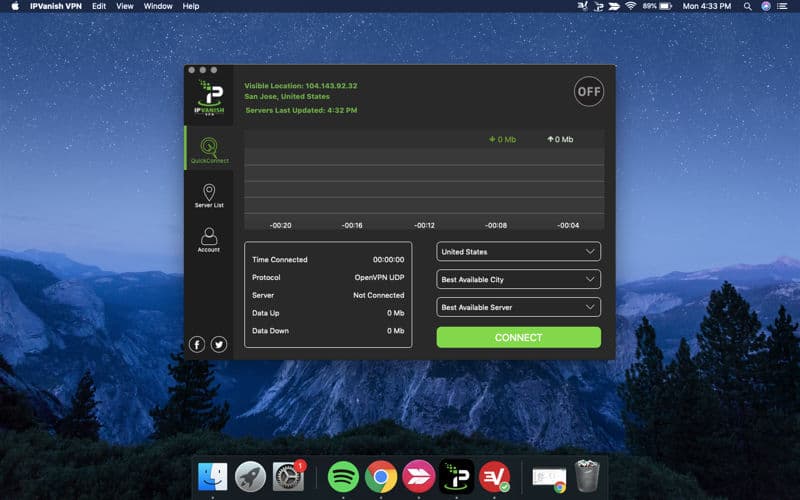Click the Time Connected 00:00:00 value
This screenshot has width=800, height=500.
[x=388, y=260]
